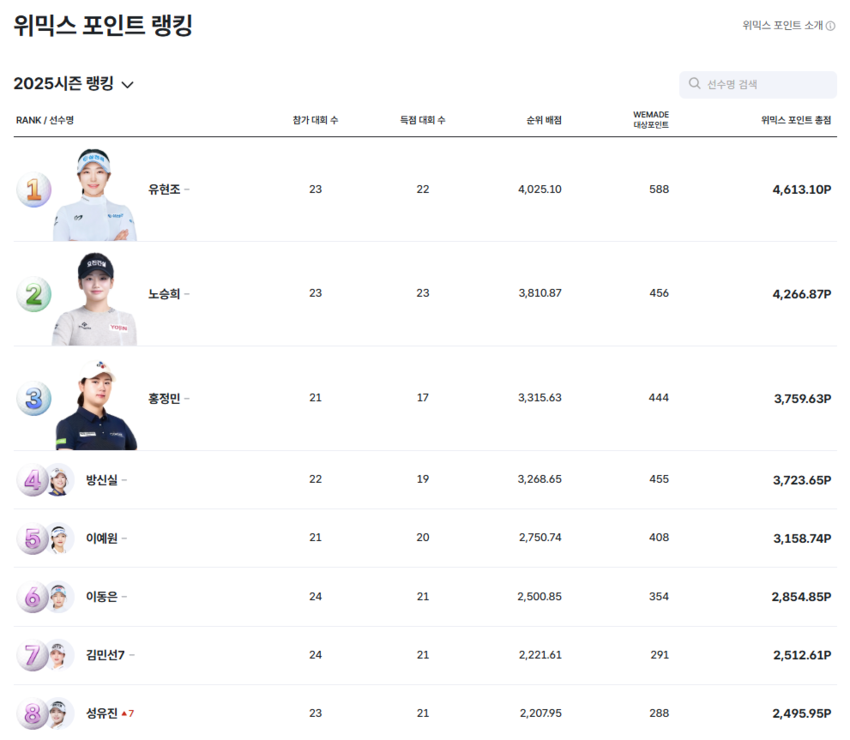Open player 성유진's name link
Screen dimensions: 850x740
tap(102, 714)
